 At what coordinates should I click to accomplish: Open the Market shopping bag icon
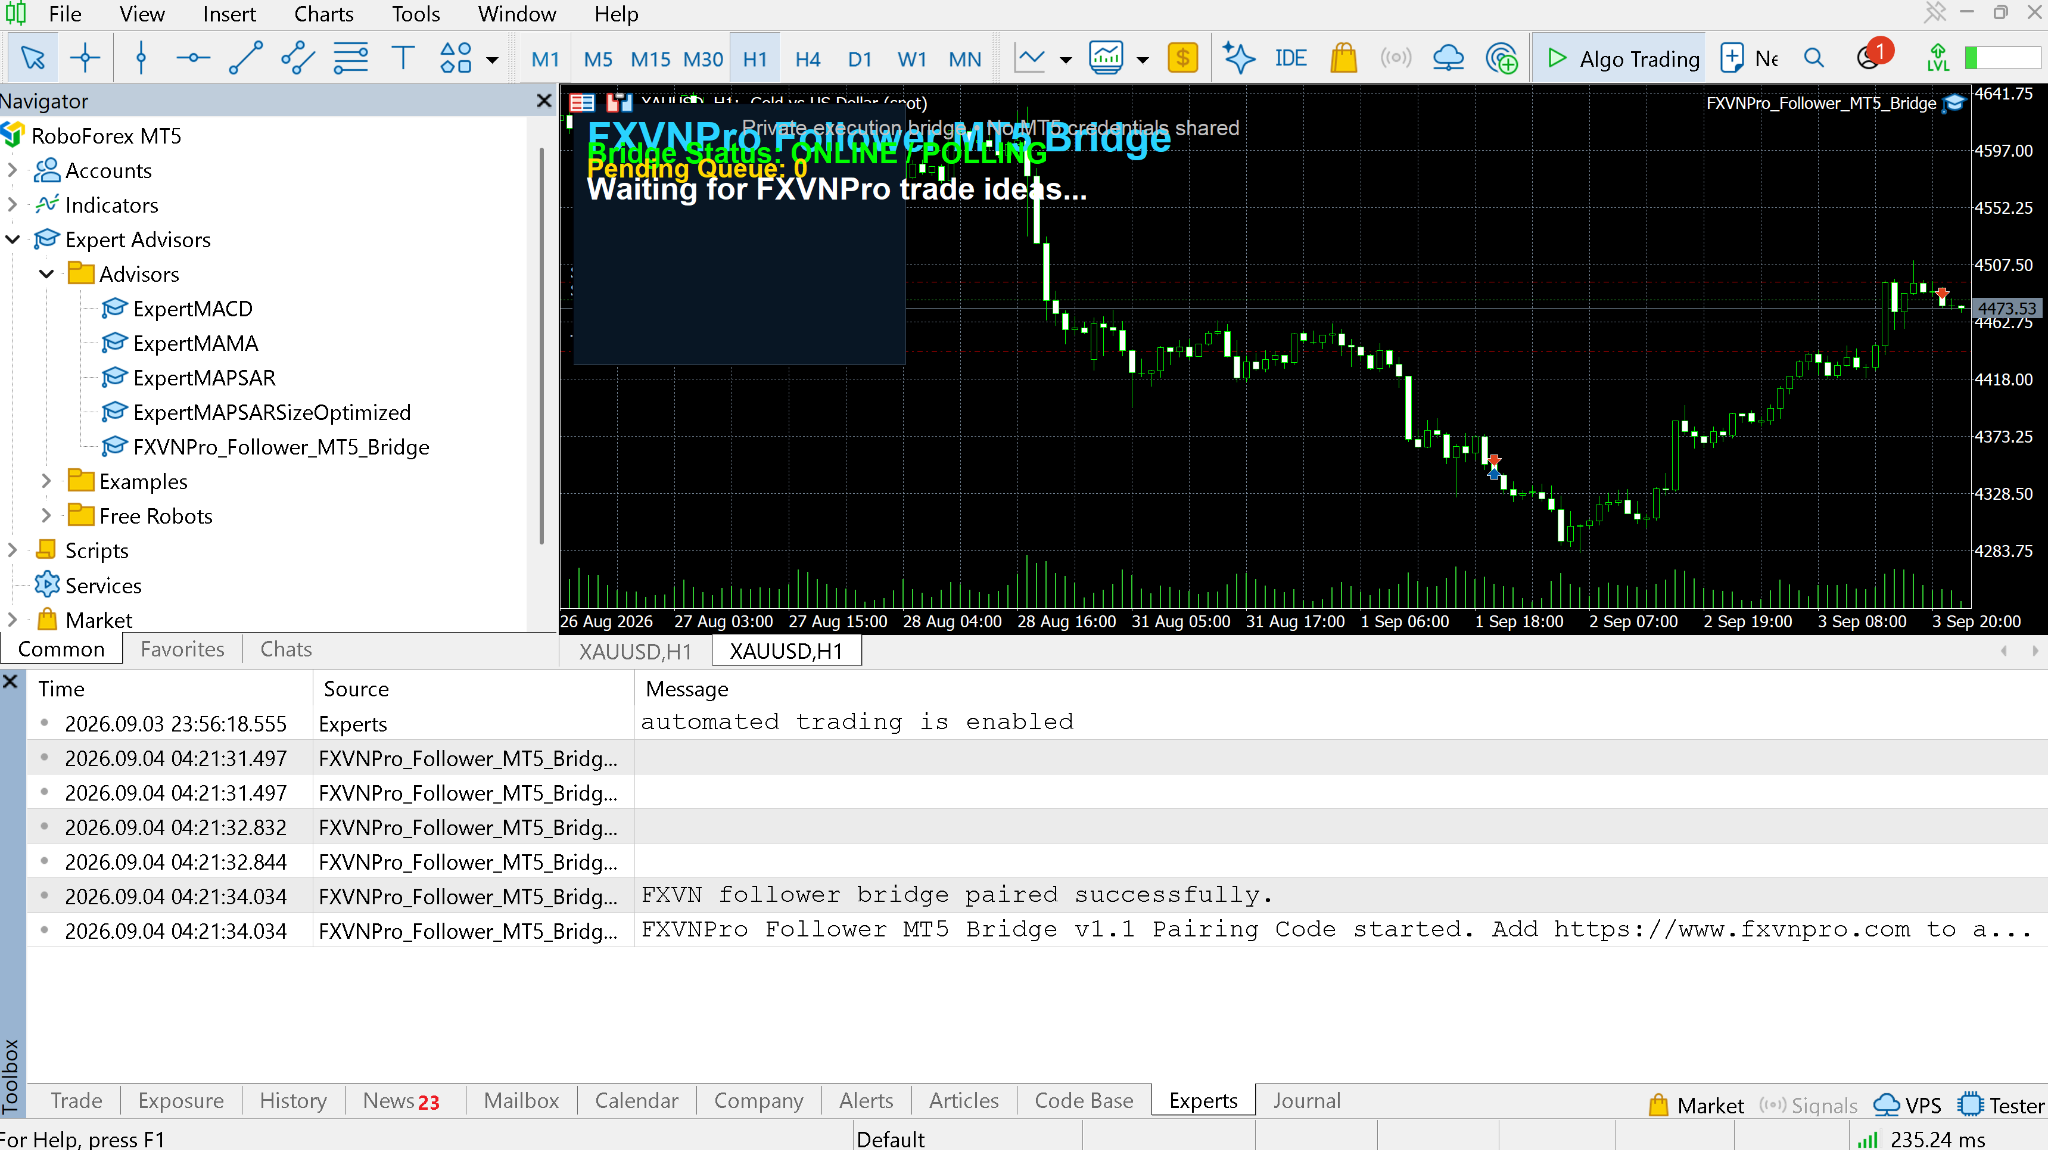pyautogui.click(x=1344, y=58)
